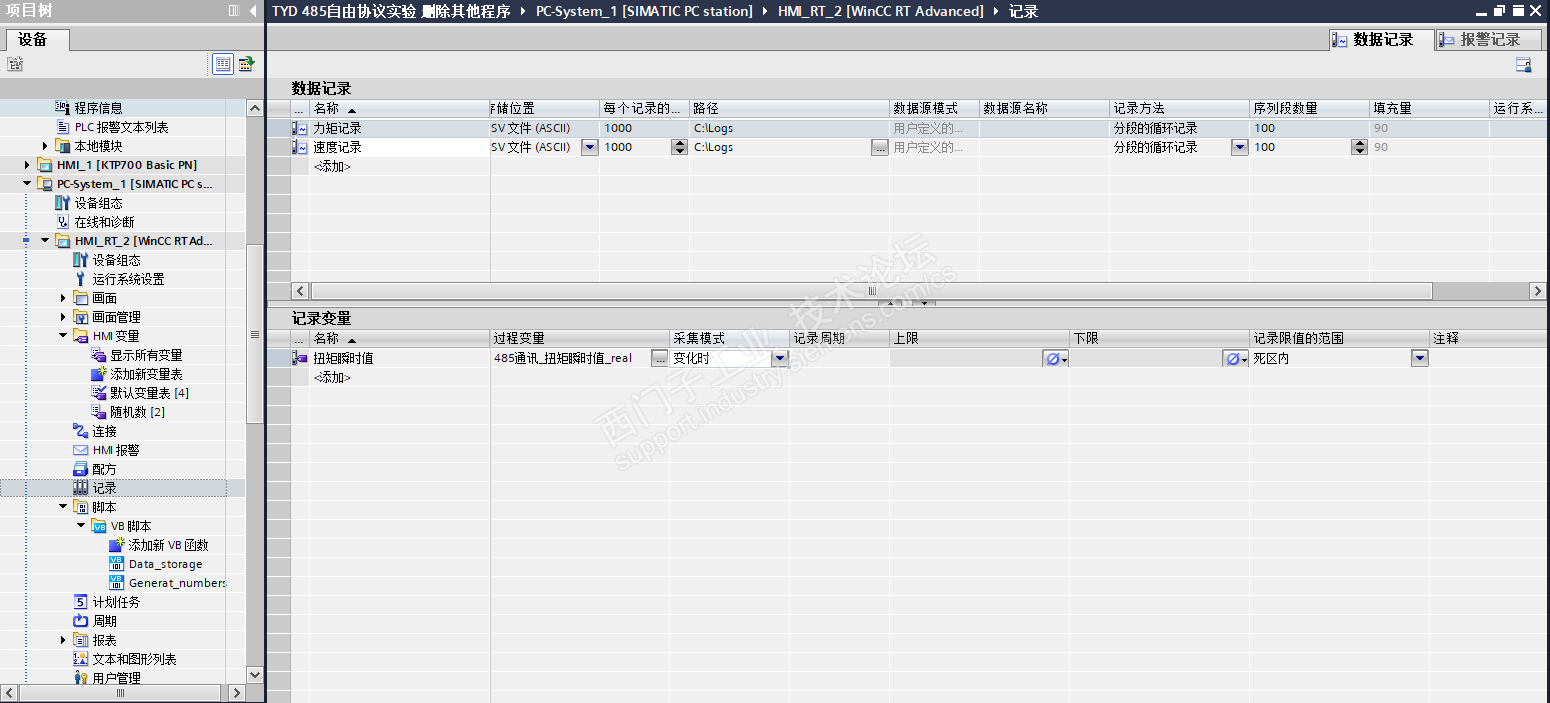Expand the 本地模块 folder
The width and height of the screenshot is (1550, 703).
pos(45,146)
